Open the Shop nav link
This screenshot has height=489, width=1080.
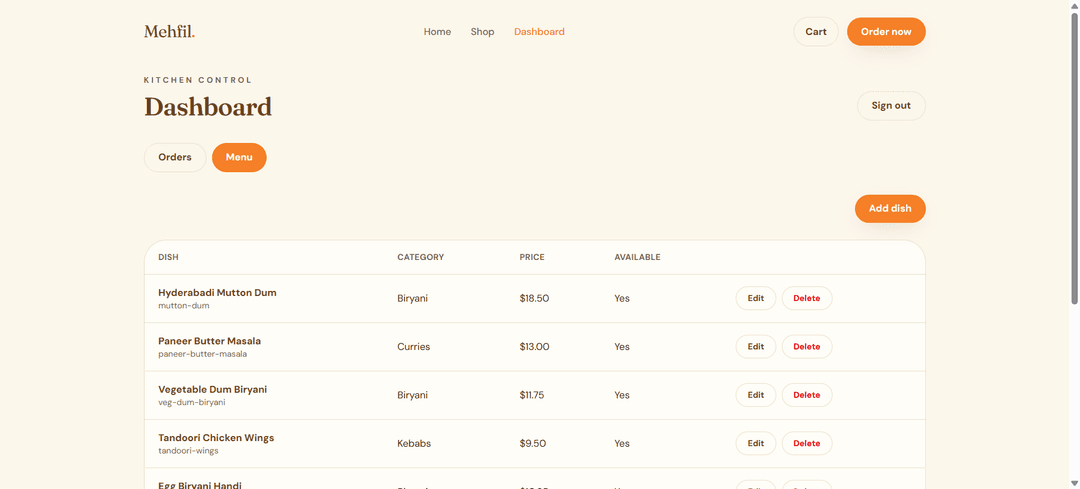tap(482, 32)
